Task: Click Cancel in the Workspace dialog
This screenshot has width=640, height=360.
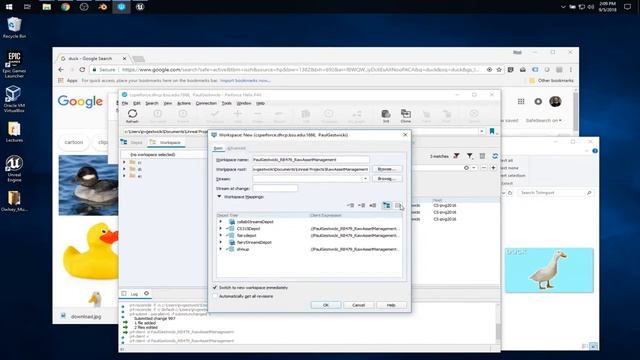Action: (x=358, y=305)
